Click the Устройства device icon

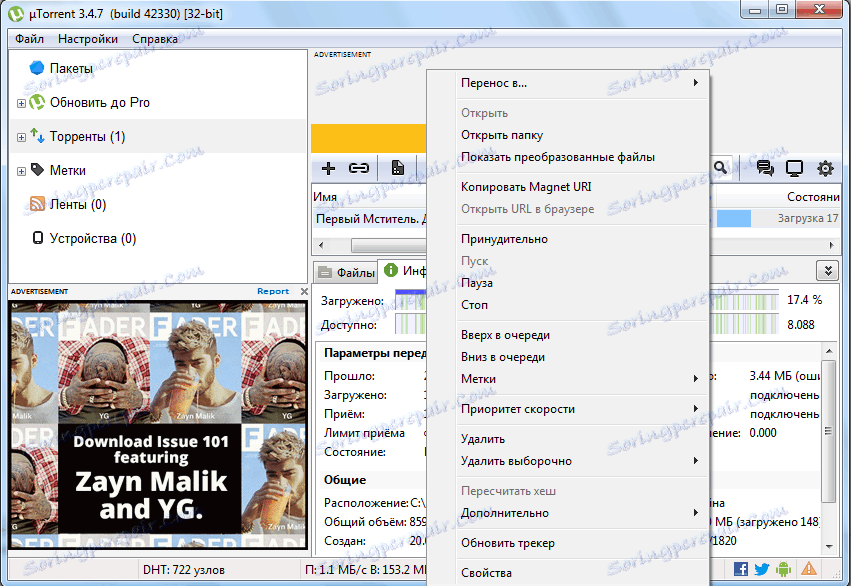(37, 238)
